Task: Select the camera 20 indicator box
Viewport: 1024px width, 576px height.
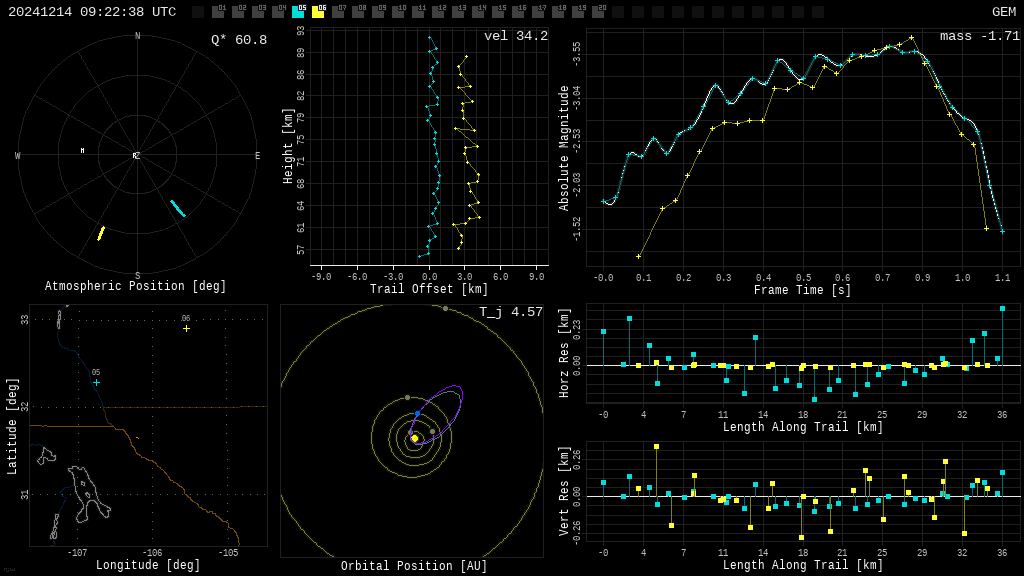Action: click(598, 12)
